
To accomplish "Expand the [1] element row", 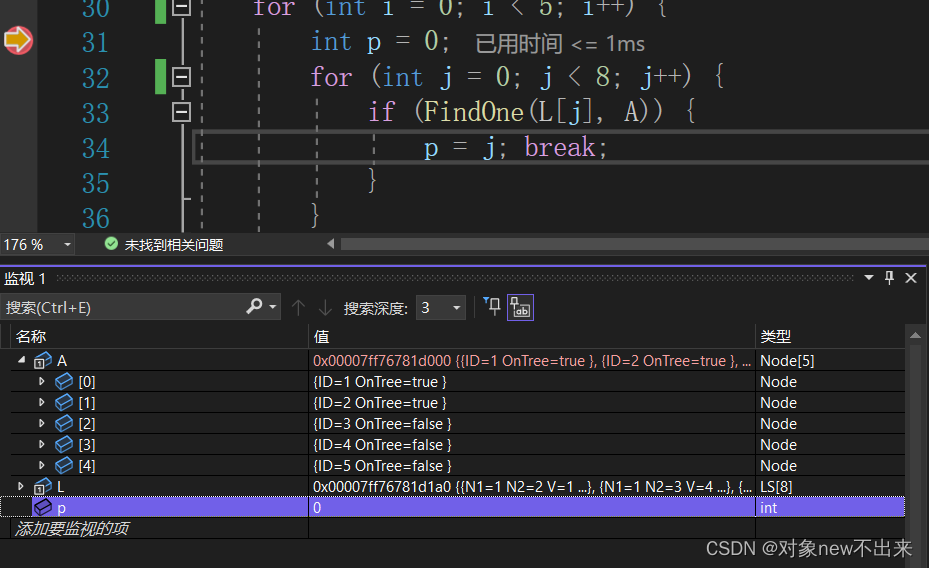I will coord(41,402).
